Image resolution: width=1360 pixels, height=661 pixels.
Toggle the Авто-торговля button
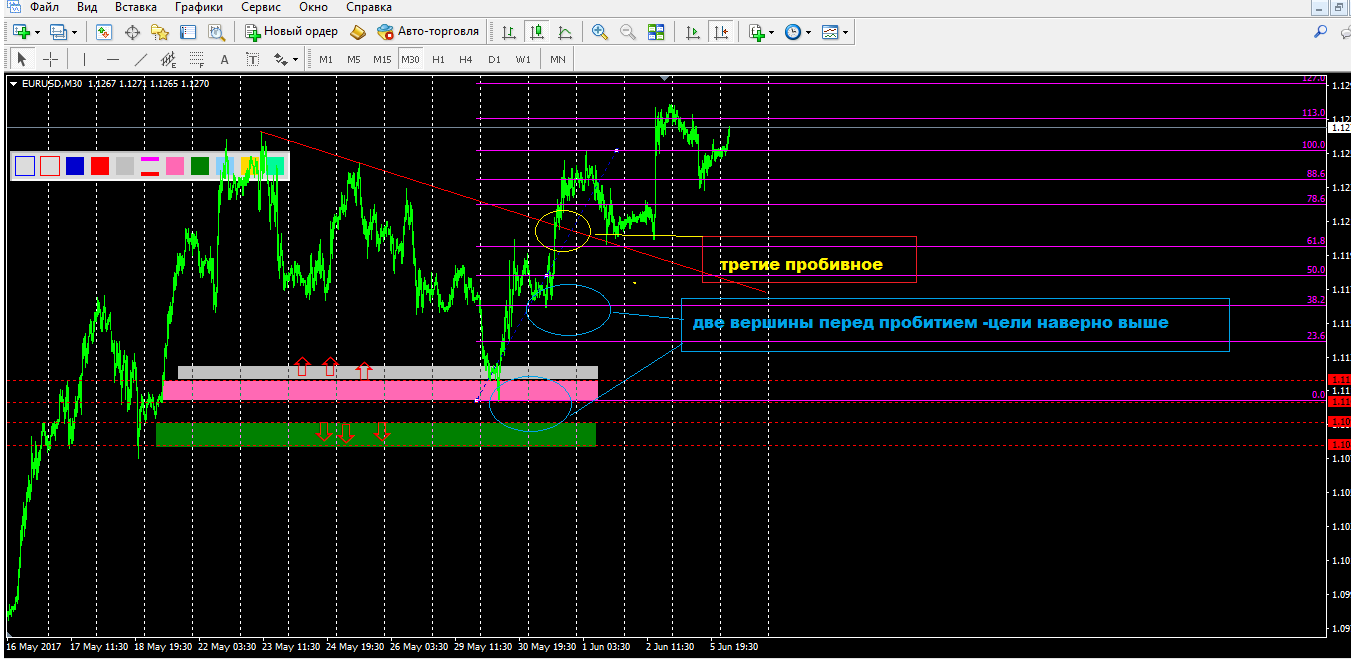click(x=428, y=32)
